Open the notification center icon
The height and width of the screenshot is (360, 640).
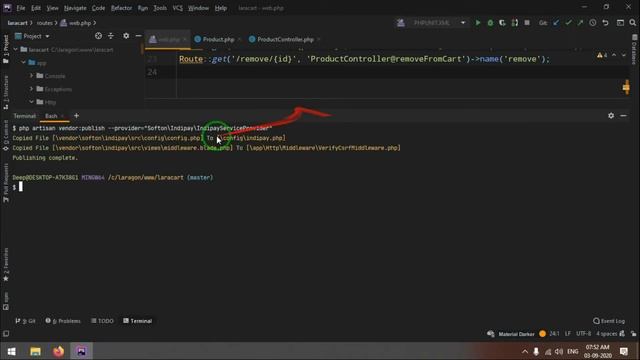pos(624,351)
